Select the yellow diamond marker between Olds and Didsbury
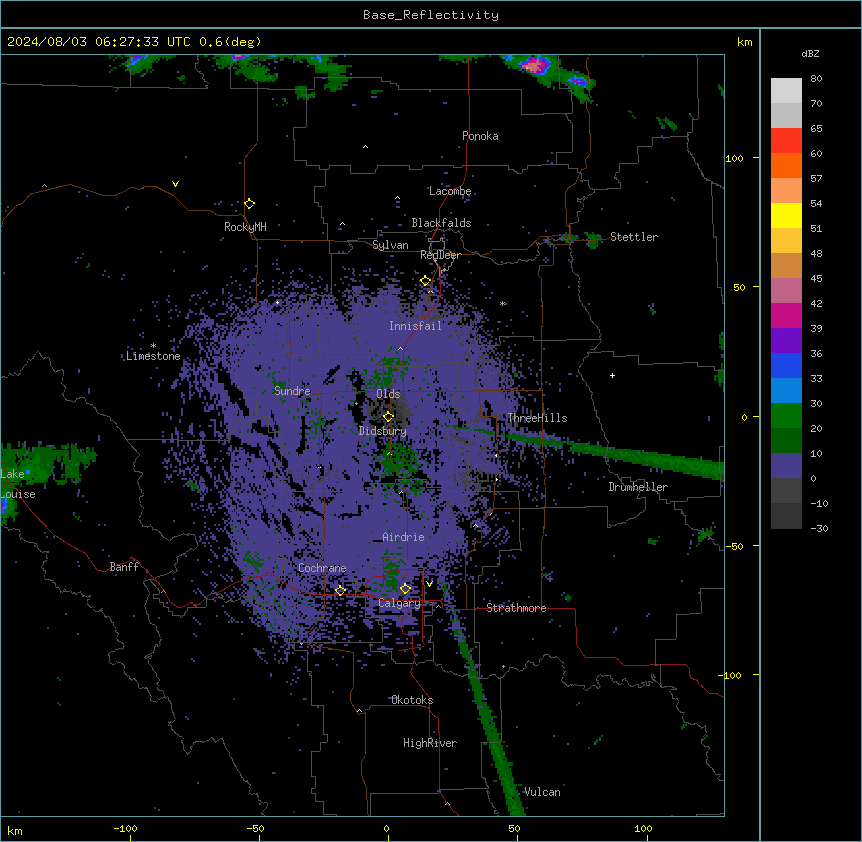 point(388,416)
